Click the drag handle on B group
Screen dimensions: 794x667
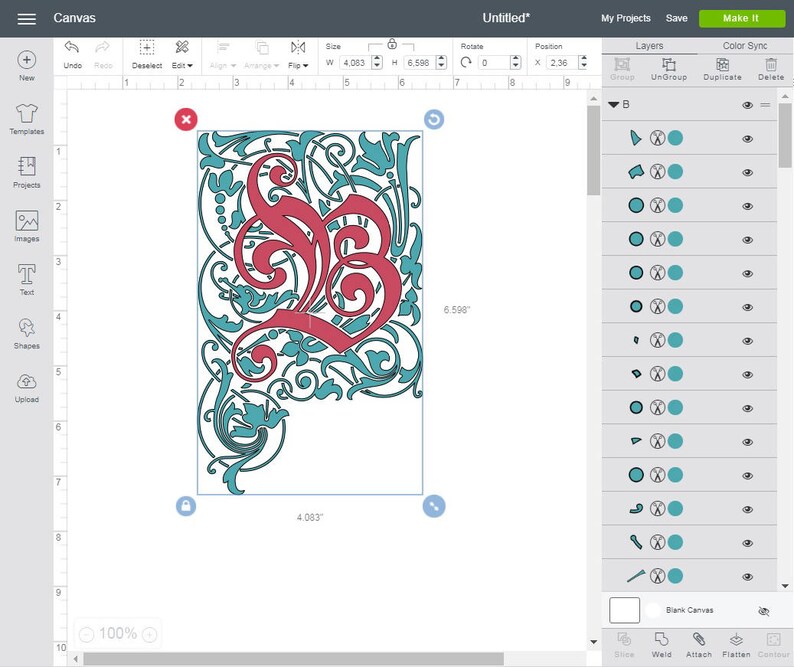765,105
